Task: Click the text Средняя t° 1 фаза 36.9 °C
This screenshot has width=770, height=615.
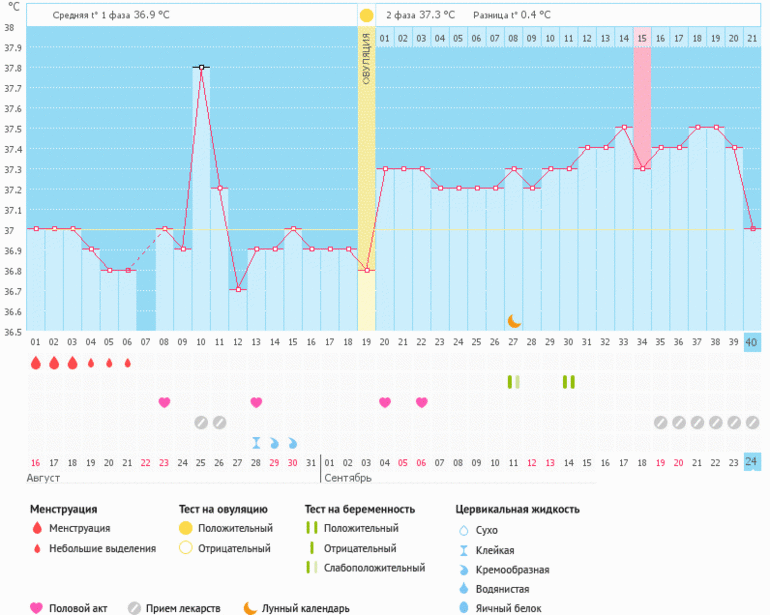Action: pyautogui.click(x=111, y=15)
